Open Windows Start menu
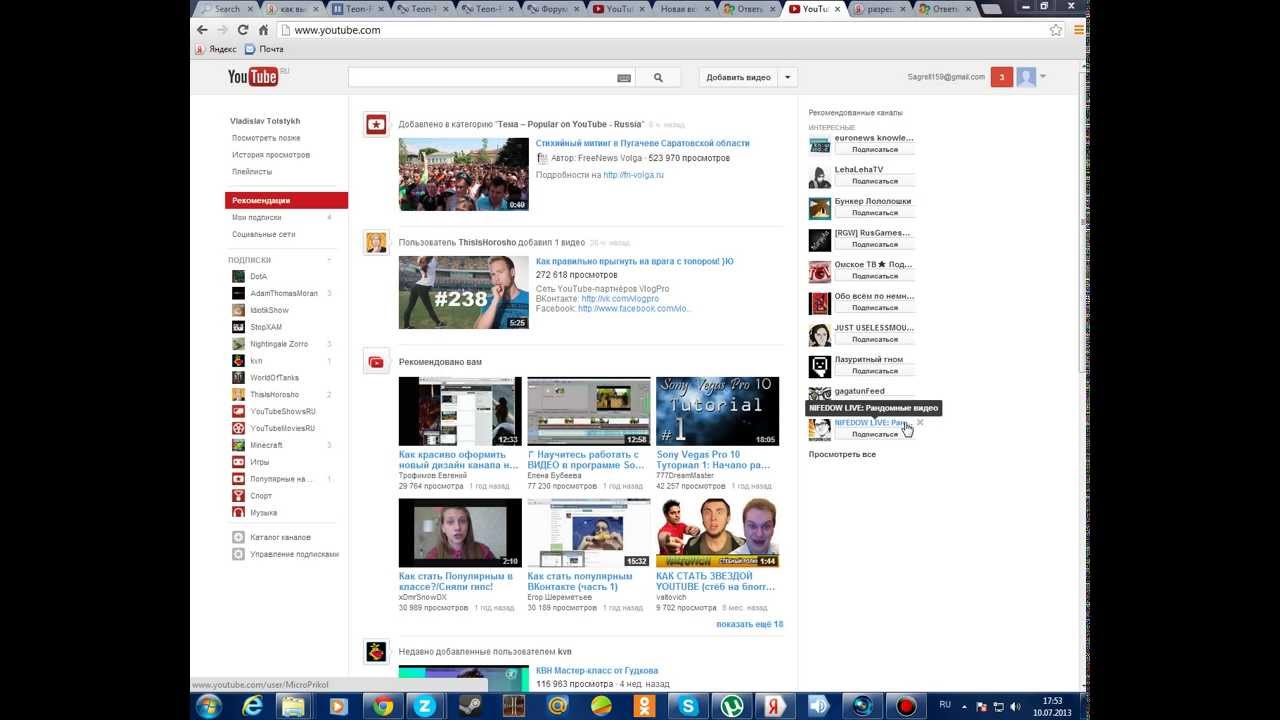The image size is (1280, 720). tap(209, 706)
